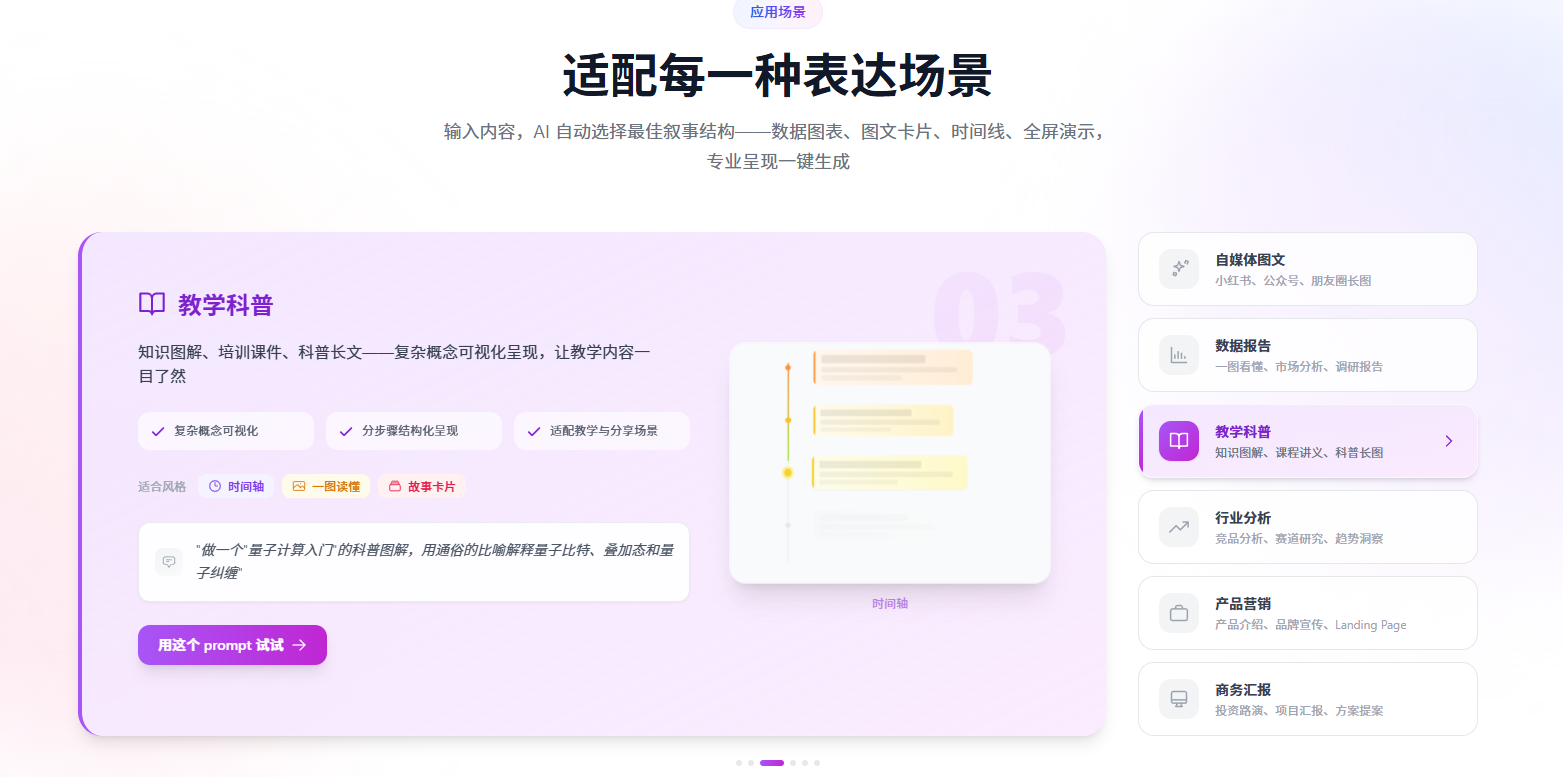The width and height of the screenshot is (1563, 777).
Task: Click the 用这个 prompt 试试 button
Action: point(232,645)
